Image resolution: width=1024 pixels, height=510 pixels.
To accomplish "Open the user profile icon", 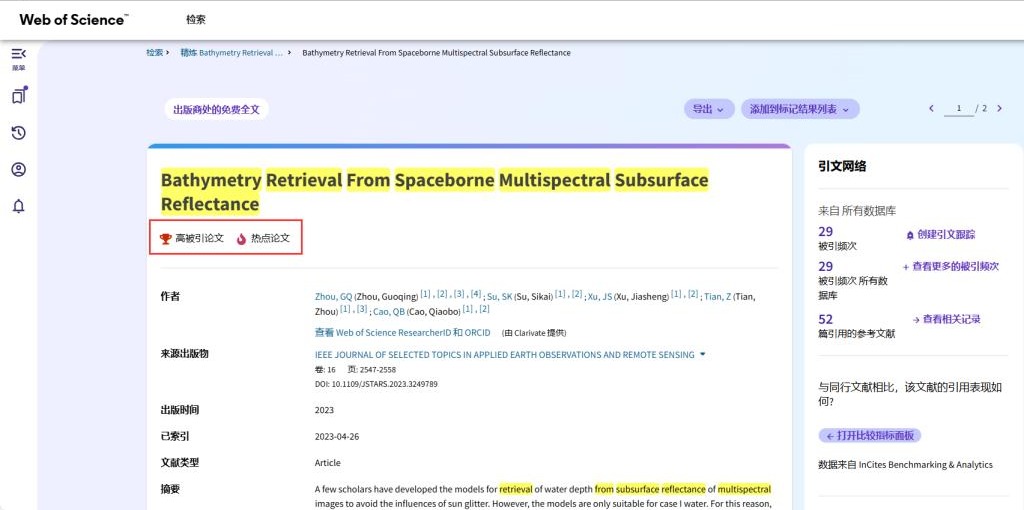I will click(x=18, y=169).
